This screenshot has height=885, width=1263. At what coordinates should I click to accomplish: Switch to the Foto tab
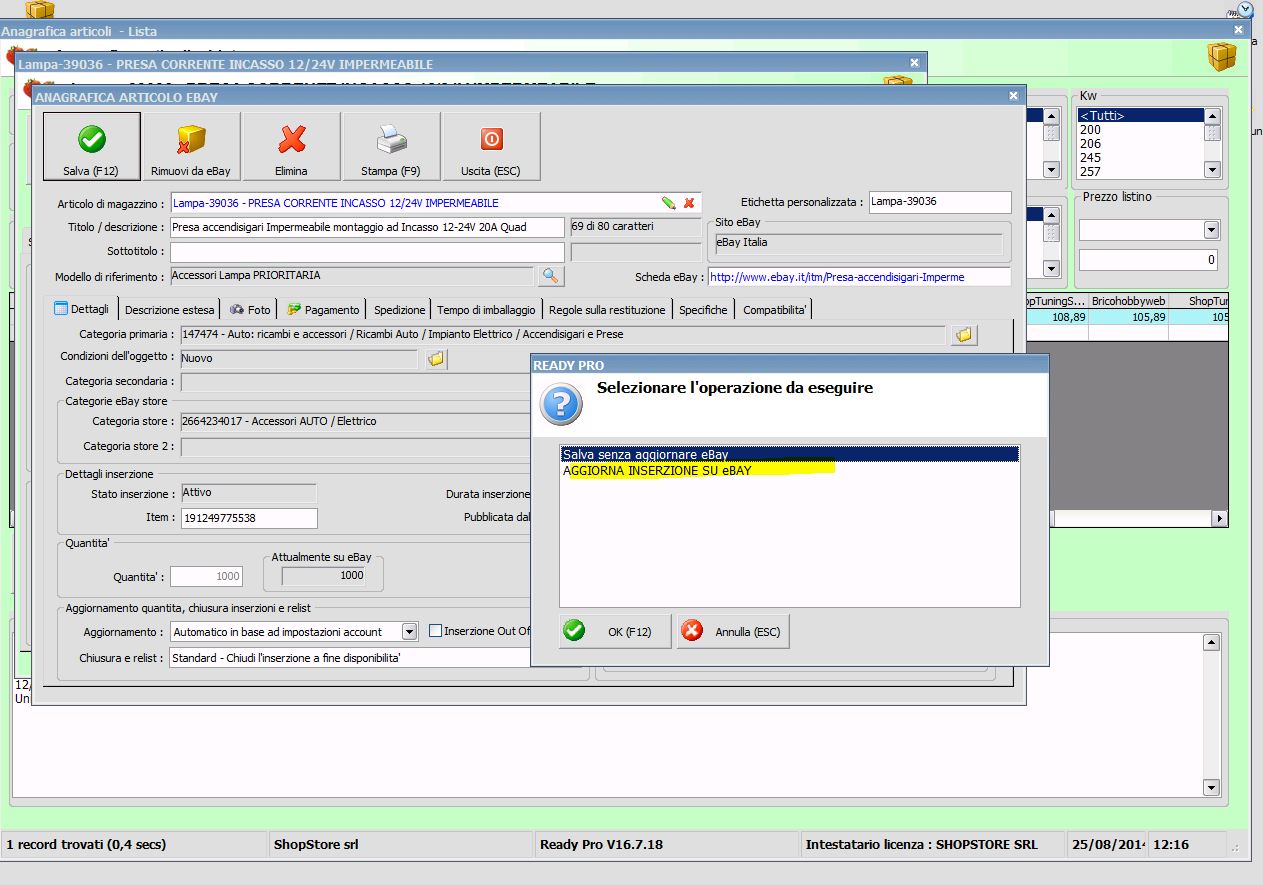[x=250, y=310]
